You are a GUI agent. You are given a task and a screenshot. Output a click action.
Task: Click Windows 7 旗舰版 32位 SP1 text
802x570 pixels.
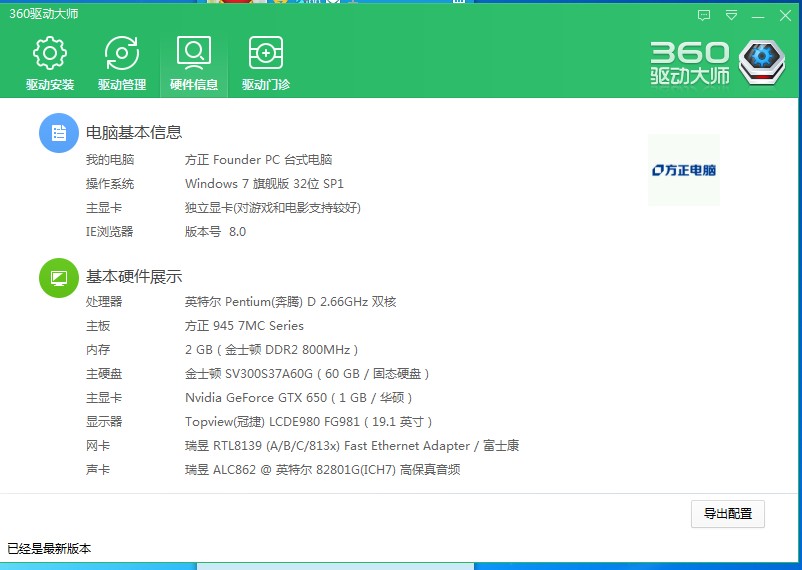point(264,184)
